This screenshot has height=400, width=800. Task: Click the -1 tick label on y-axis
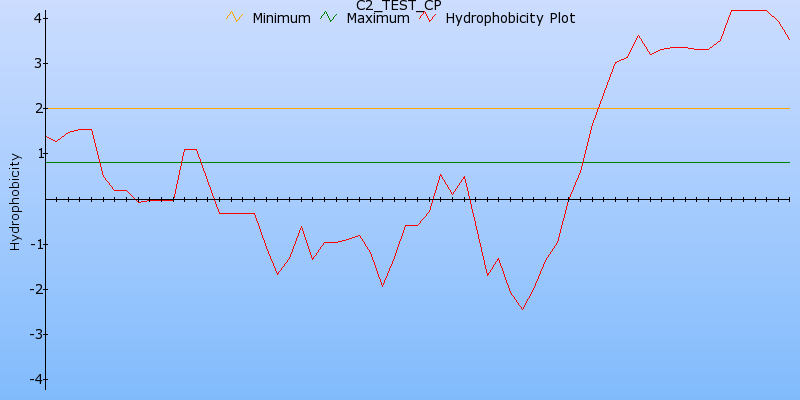[x=34, y=244]
